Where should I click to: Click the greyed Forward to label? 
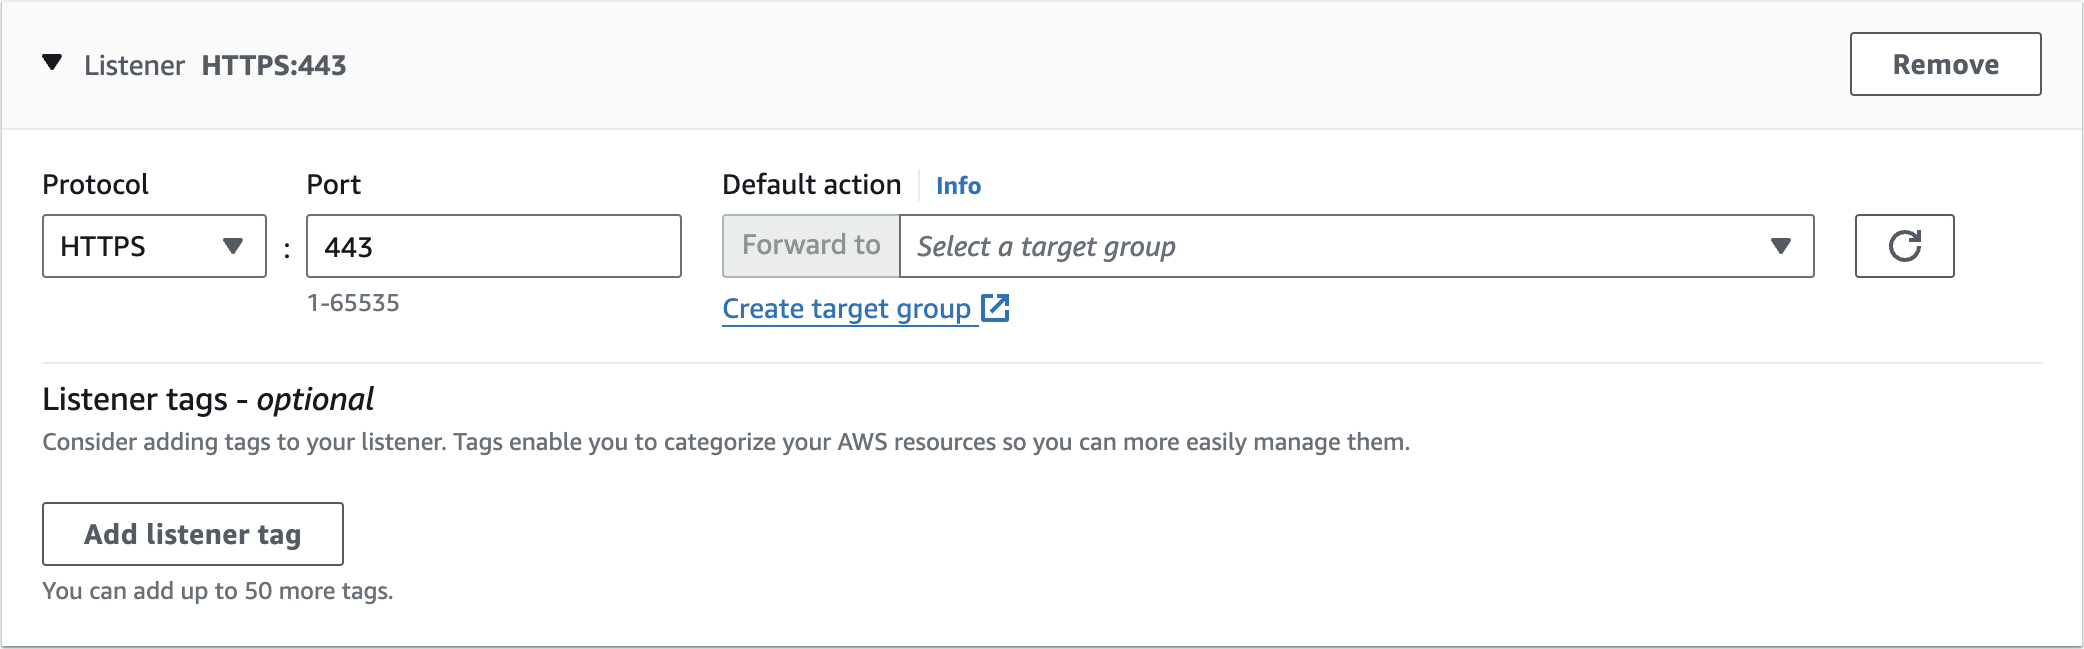click(811, 246)
